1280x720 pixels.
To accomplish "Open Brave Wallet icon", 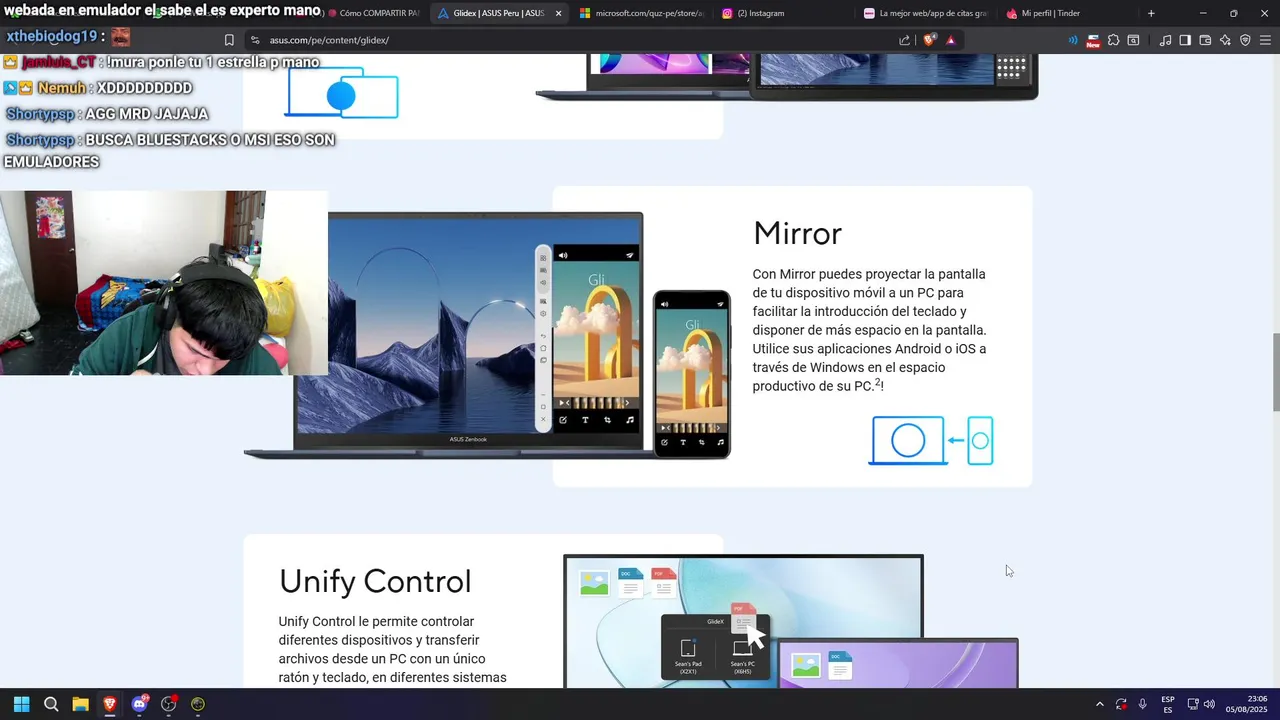I will [1205, 40].
